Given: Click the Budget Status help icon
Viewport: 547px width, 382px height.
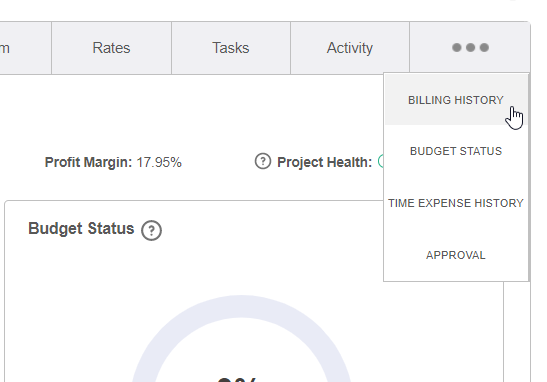Looking at the screenshot, I should coord(151,230).
